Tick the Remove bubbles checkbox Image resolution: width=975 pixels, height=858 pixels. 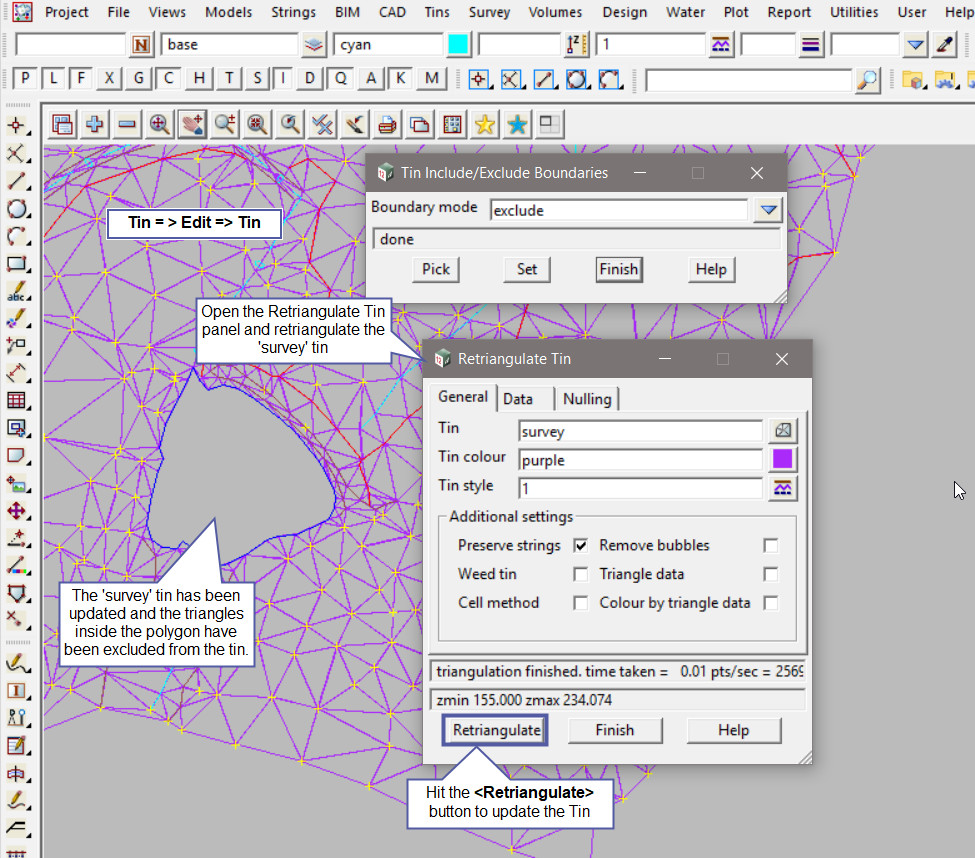point(770,546)
